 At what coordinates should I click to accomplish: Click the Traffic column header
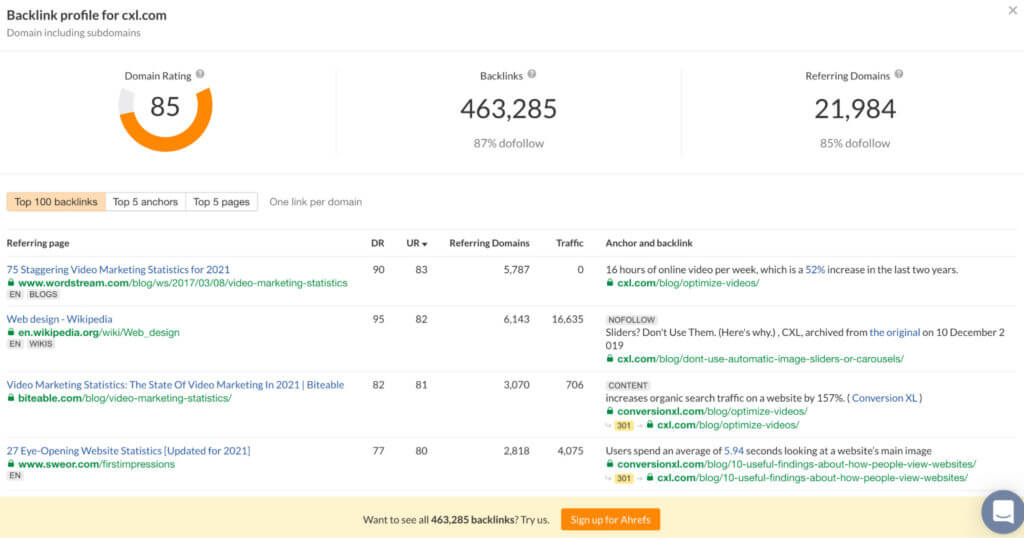(x=569, y=243)
